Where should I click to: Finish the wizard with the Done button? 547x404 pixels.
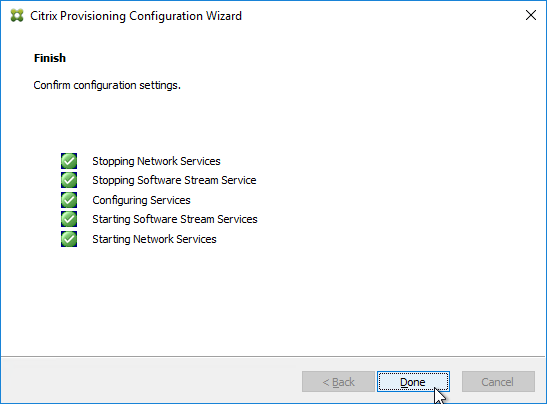coord(413,382)
